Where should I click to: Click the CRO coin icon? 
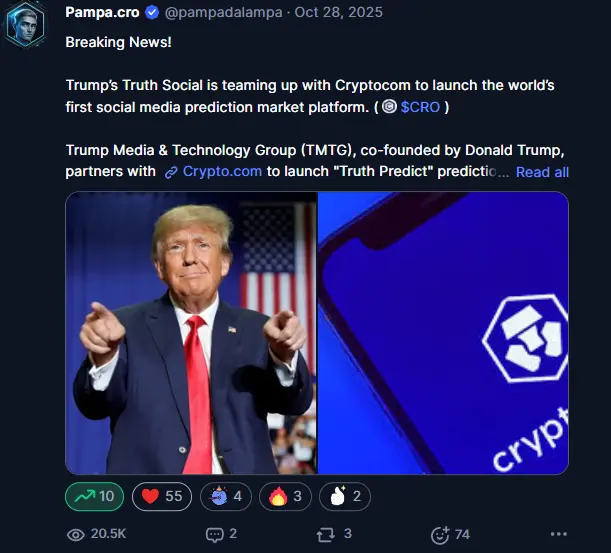coord(389,106)
